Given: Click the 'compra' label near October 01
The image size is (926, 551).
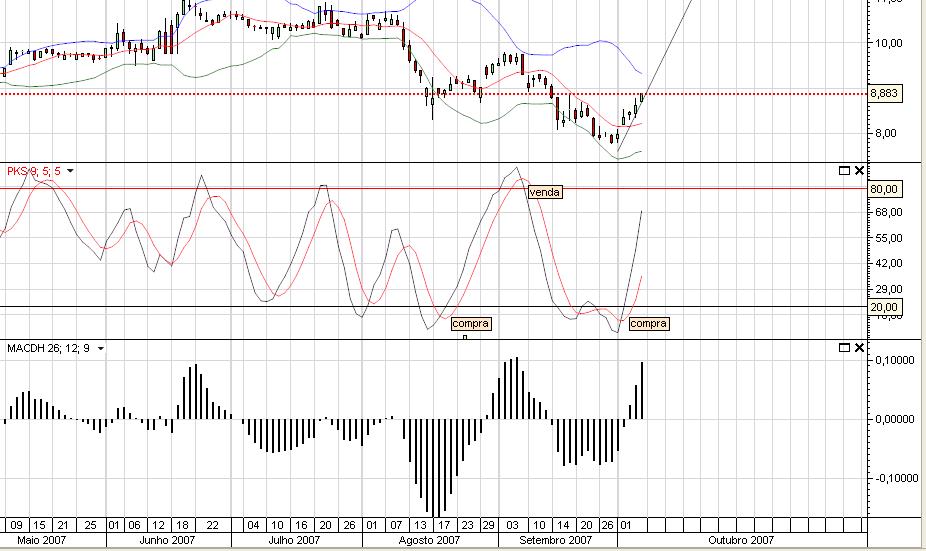Looking at the screenshot, I should 648,324.
